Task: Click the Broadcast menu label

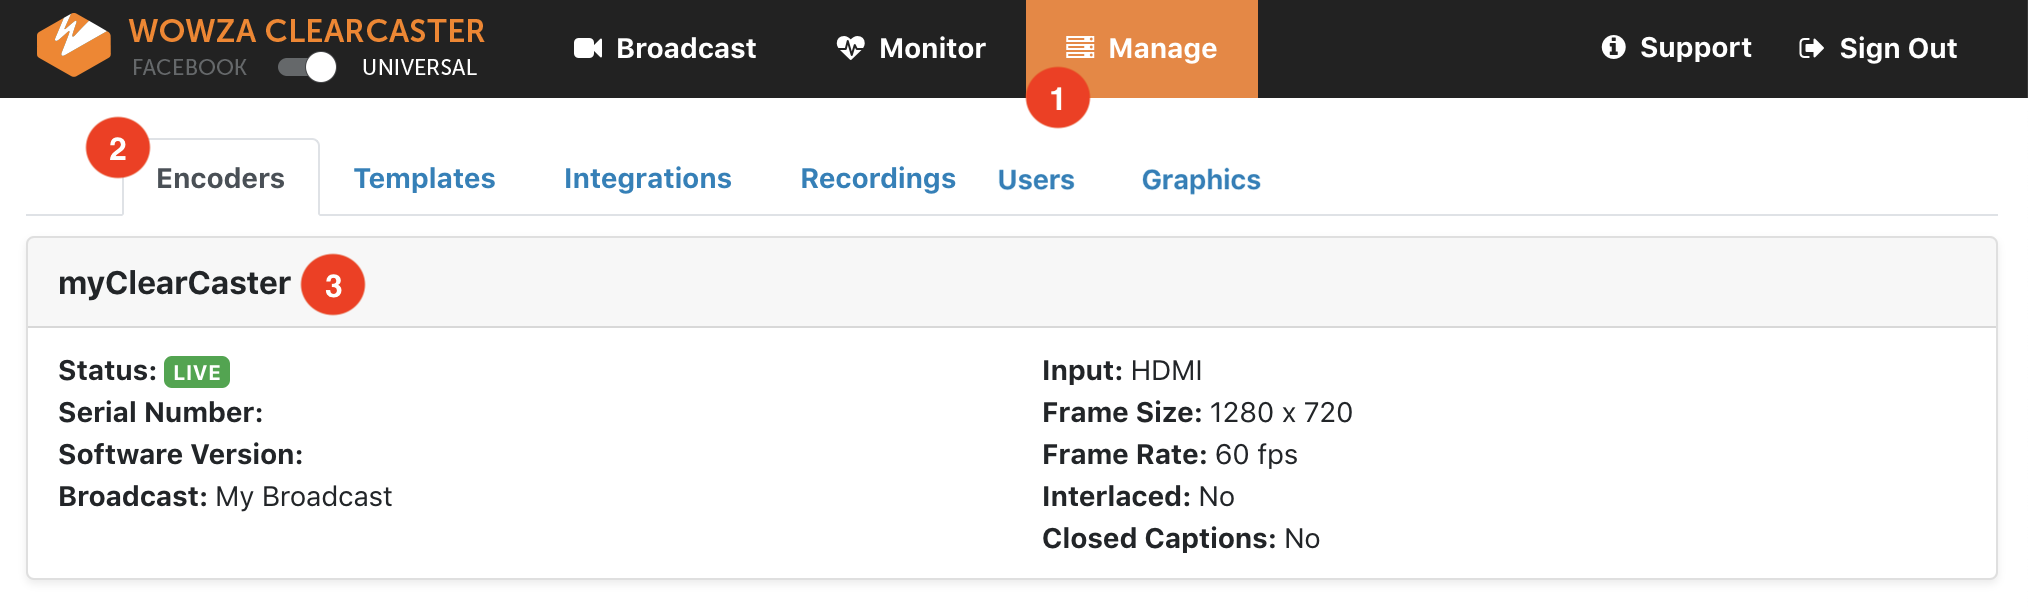Action: tap(686, 48)
